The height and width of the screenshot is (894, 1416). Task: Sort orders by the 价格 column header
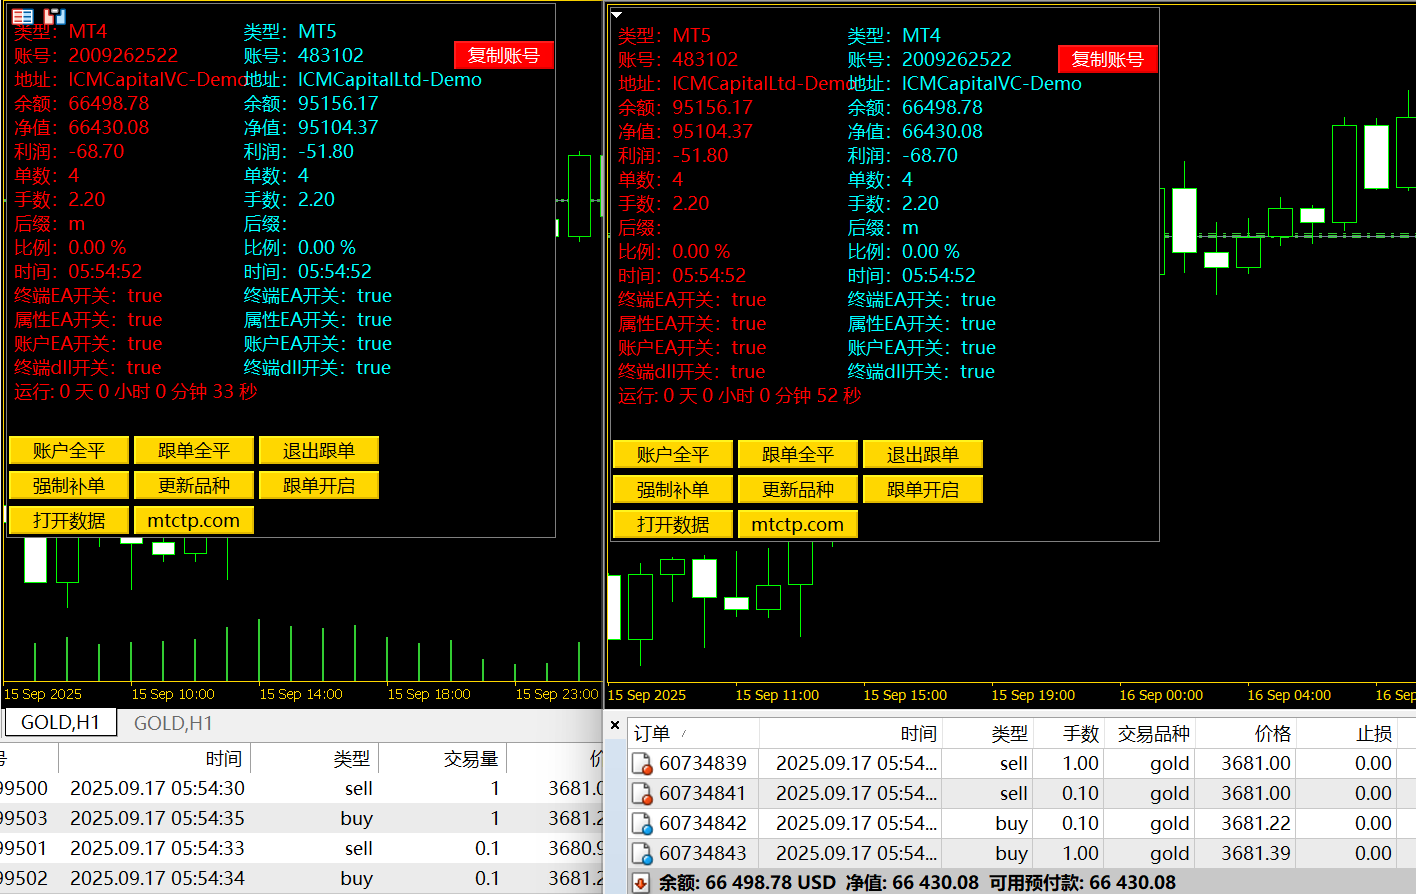[1272, 734]
